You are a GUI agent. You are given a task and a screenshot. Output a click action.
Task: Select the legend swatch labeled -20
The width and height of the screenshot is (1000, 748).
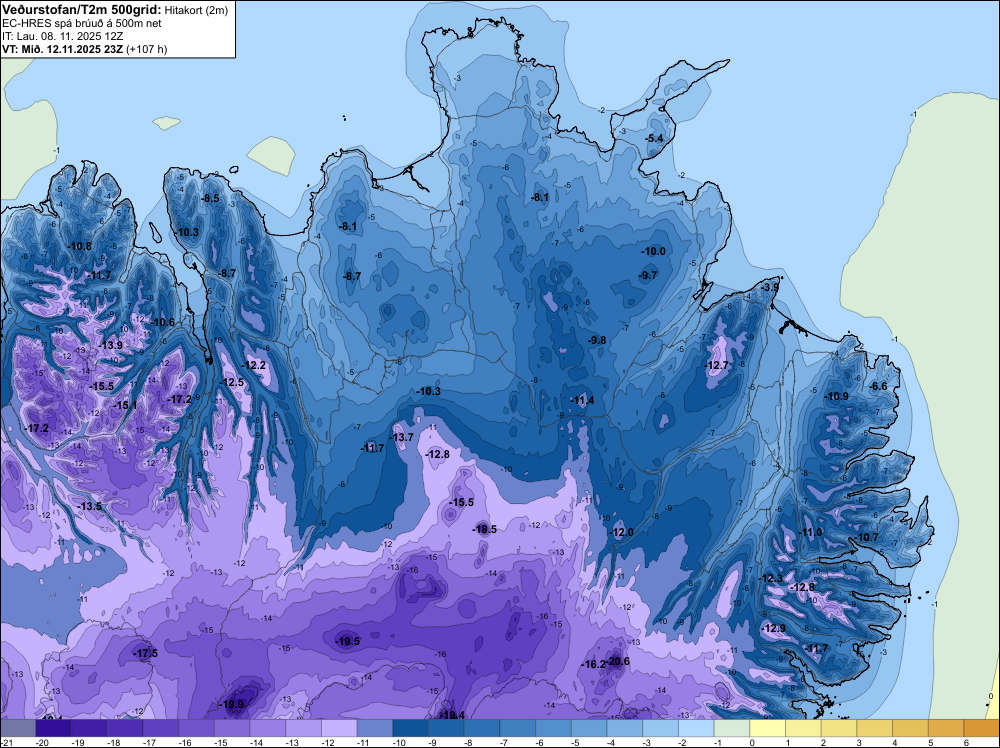(54, 728)
